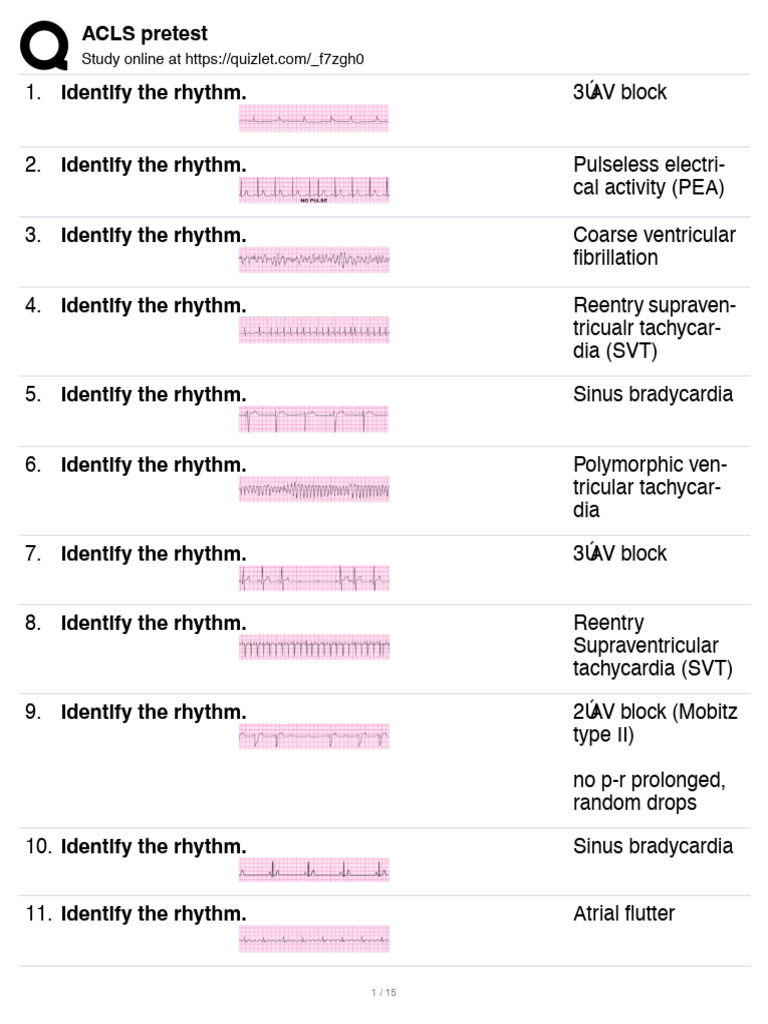Click the ECG strip for question 7

313,579
